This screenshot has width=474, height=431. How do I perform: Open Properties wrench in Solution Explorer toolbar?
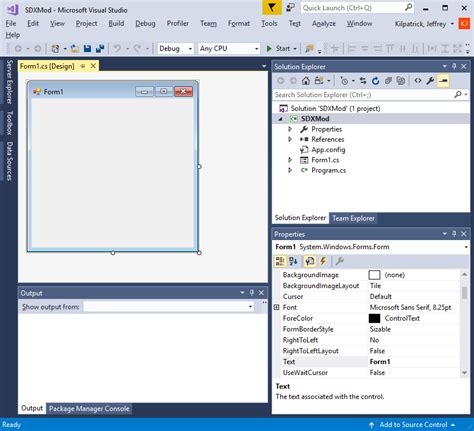[430, 81]
